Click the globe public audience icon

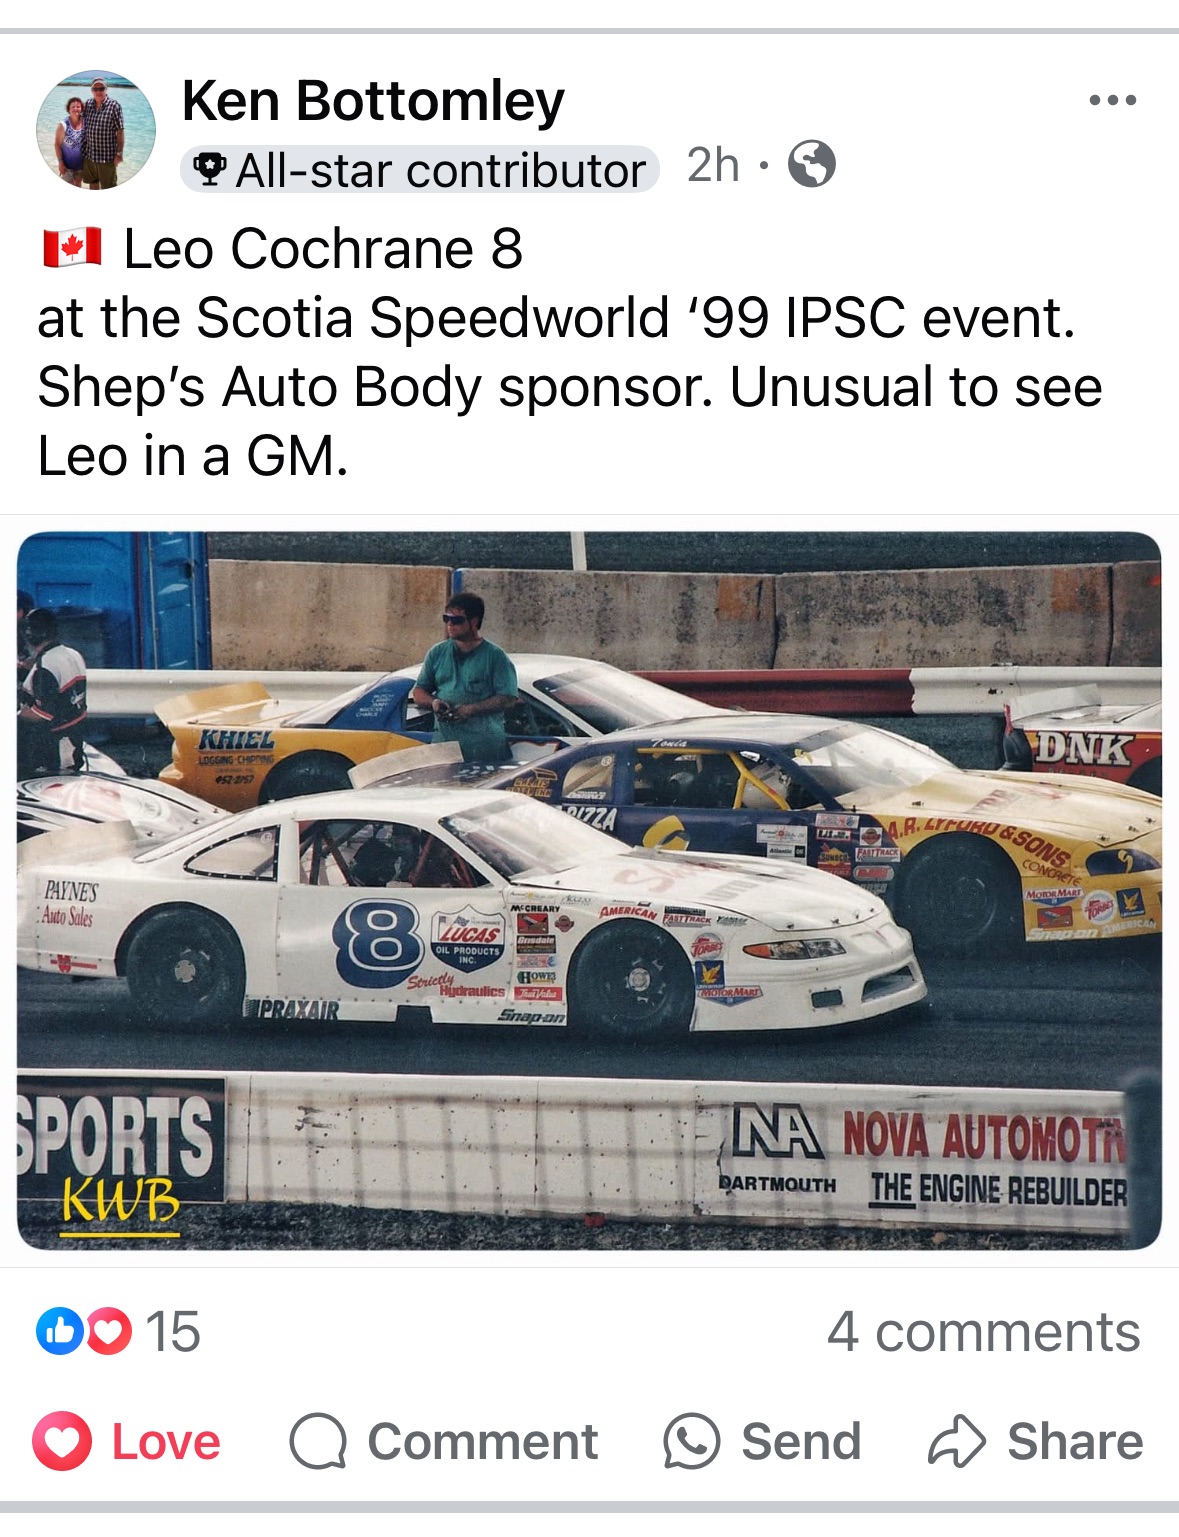tap(811, 164)
